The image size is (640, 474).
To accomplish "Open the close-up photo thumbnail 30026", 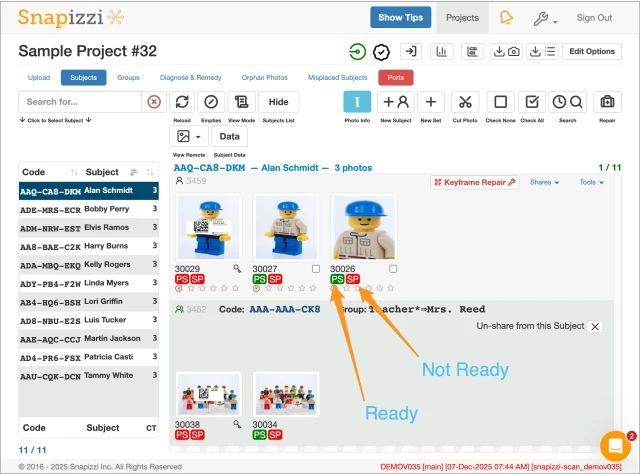I will pyautogui.click(x=364, y=227).
